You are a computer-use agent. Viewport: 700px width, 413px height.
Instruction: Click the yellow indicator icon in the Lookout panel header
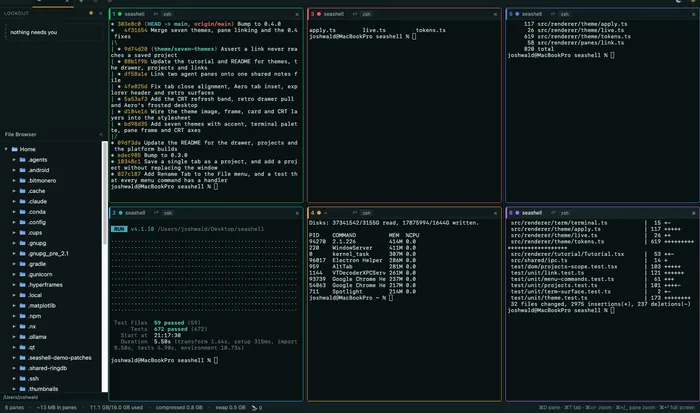91,13
